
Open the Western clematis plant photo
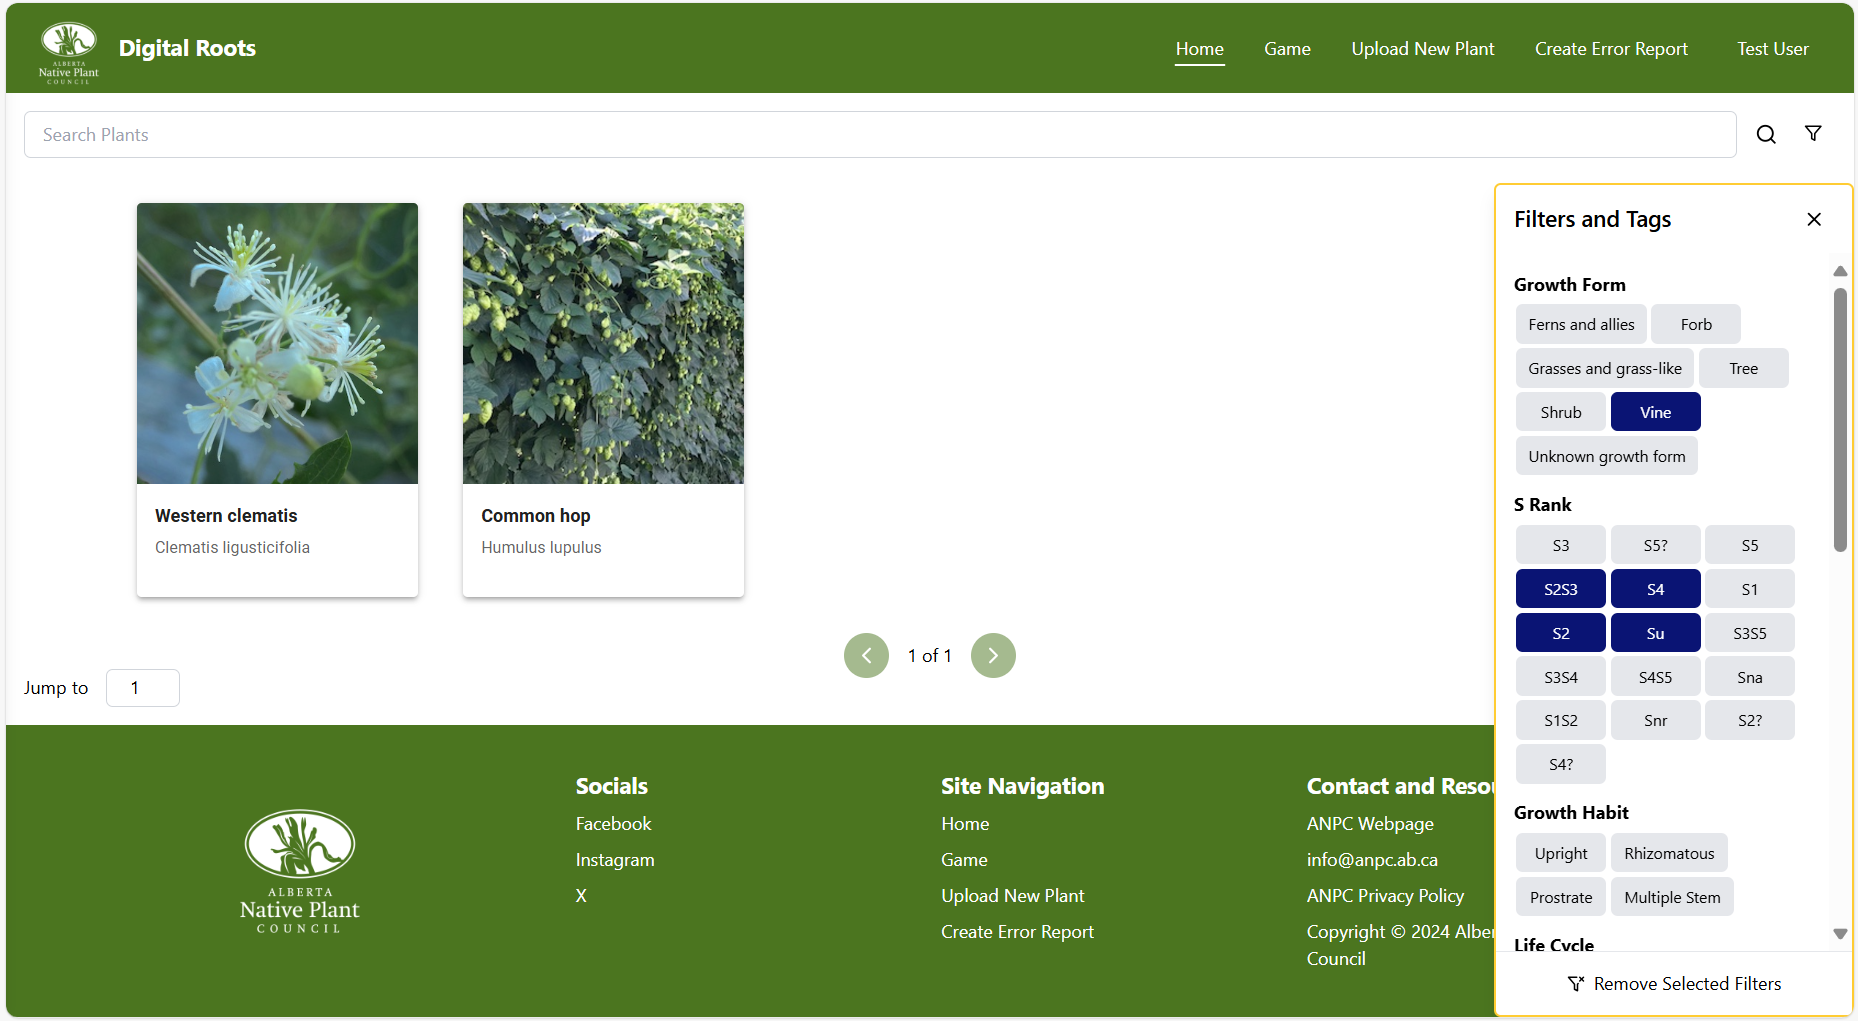coord(277,343)
